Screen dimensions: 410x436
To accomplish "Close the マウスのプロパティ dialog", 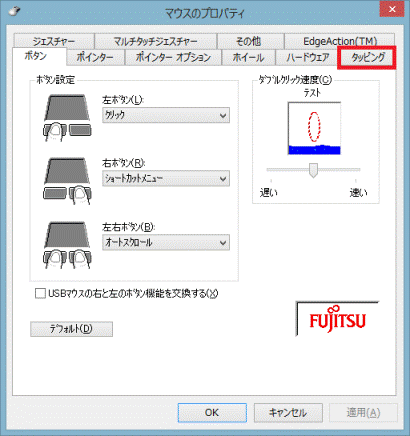I will point(392,10).
